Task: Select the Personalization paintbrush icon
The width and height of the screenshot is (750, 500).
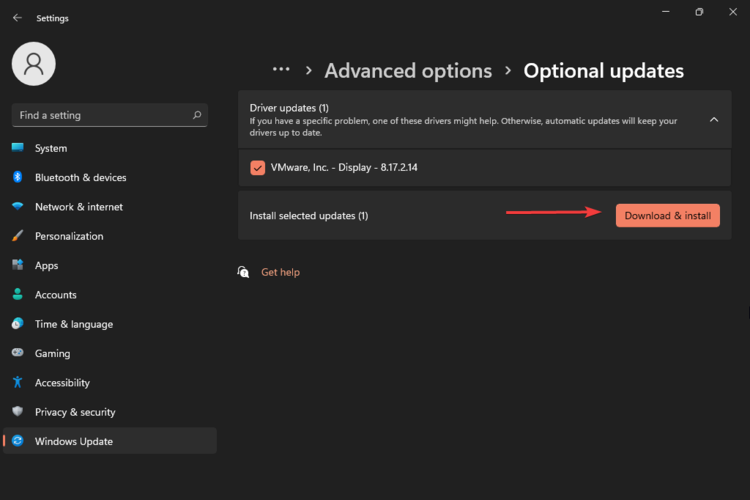Action: pyautogui.click(x=17, y=236)
